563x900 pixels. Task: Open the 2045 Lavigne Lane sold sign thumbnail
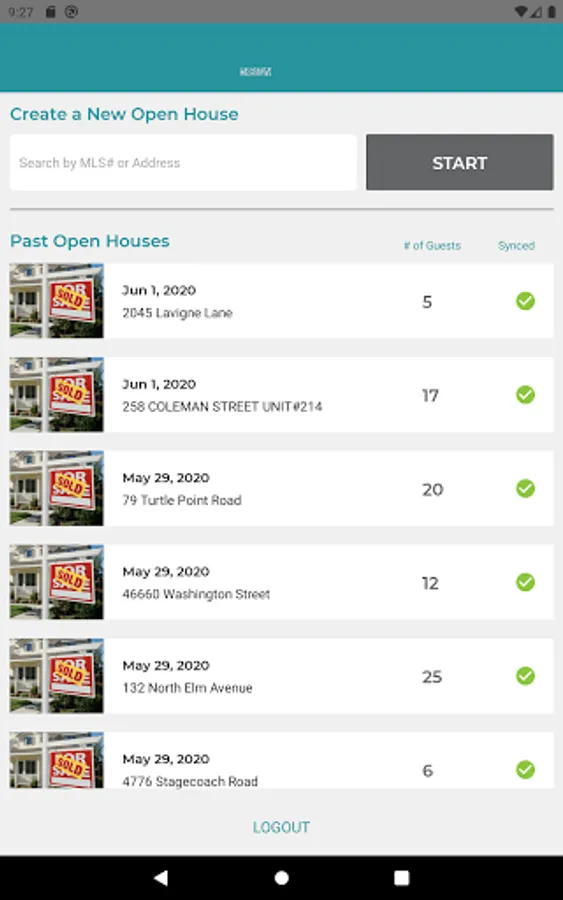(56, 301)
